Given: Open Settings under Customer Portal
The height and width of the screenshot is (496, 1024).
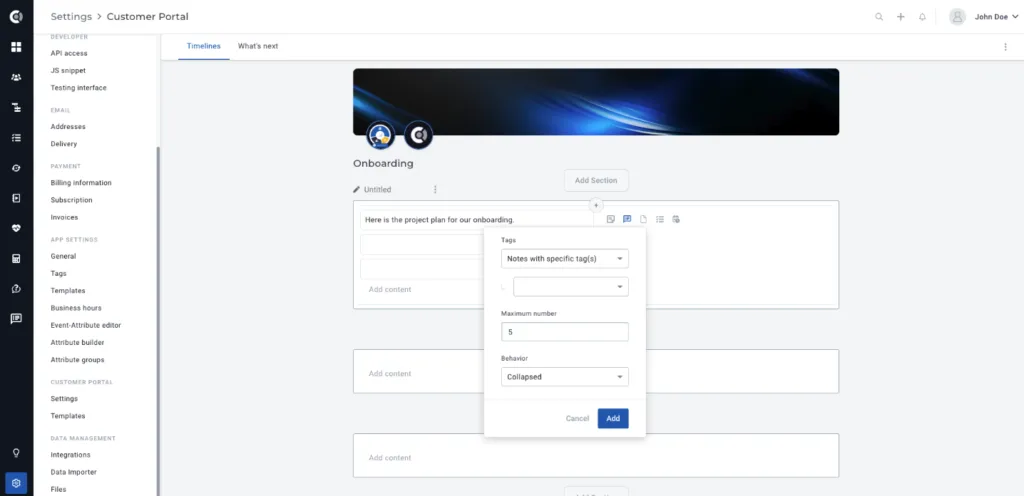Looking at the screenshot, I should tap(64, 399).
